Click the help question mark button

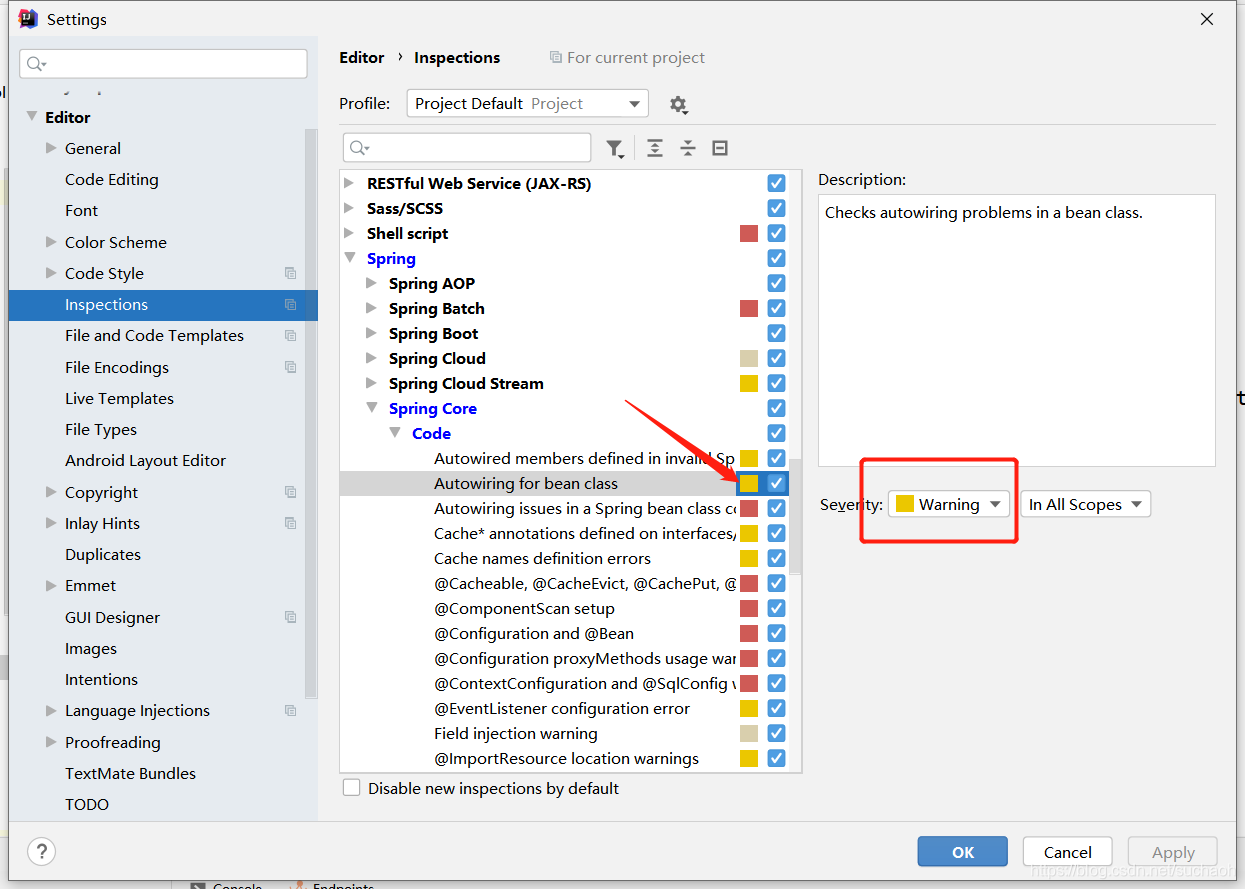[x=41, y=851]
